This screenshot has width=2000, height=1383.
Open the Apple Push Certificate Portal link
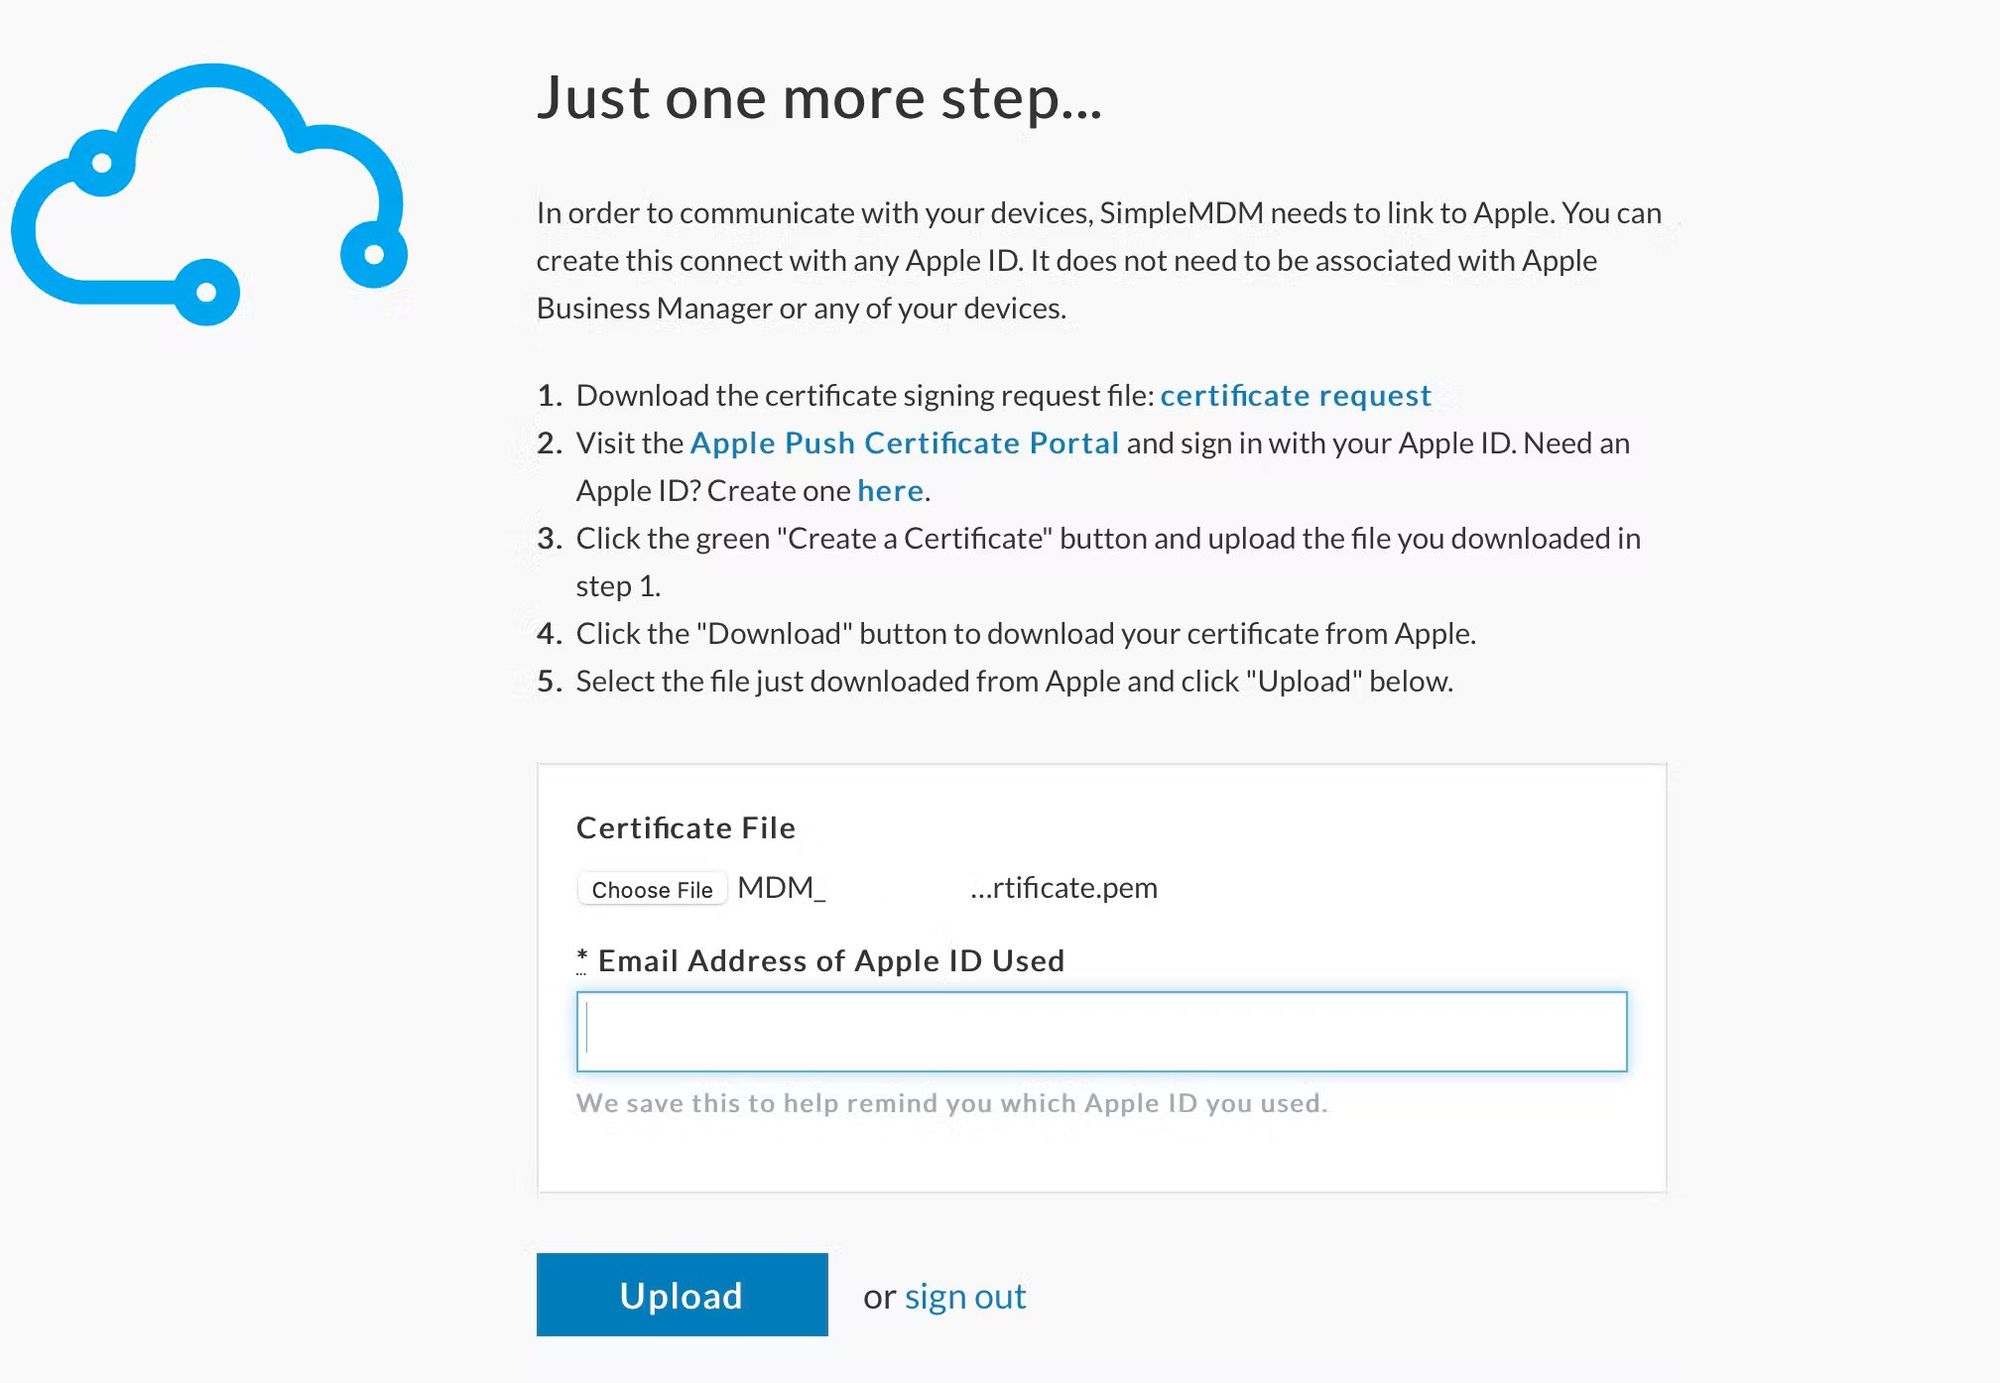coord(904,443)
